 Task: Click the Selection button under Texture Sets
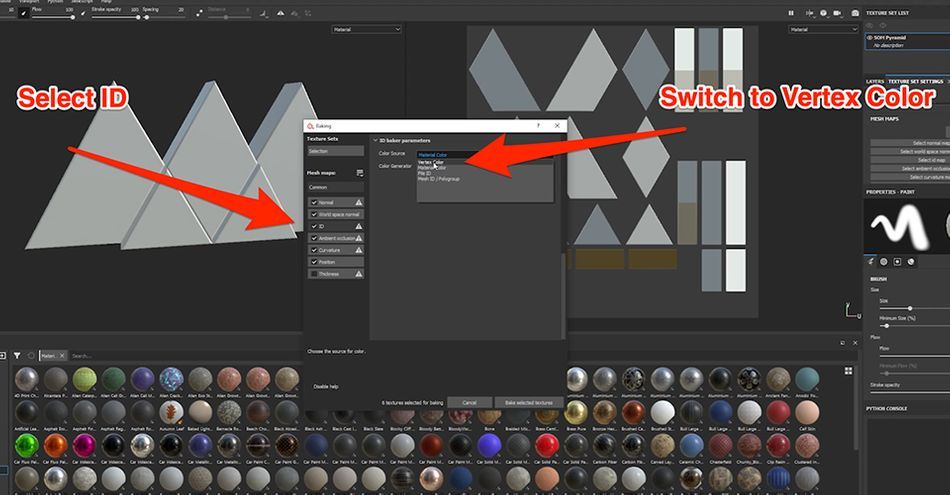click(336, 151)
